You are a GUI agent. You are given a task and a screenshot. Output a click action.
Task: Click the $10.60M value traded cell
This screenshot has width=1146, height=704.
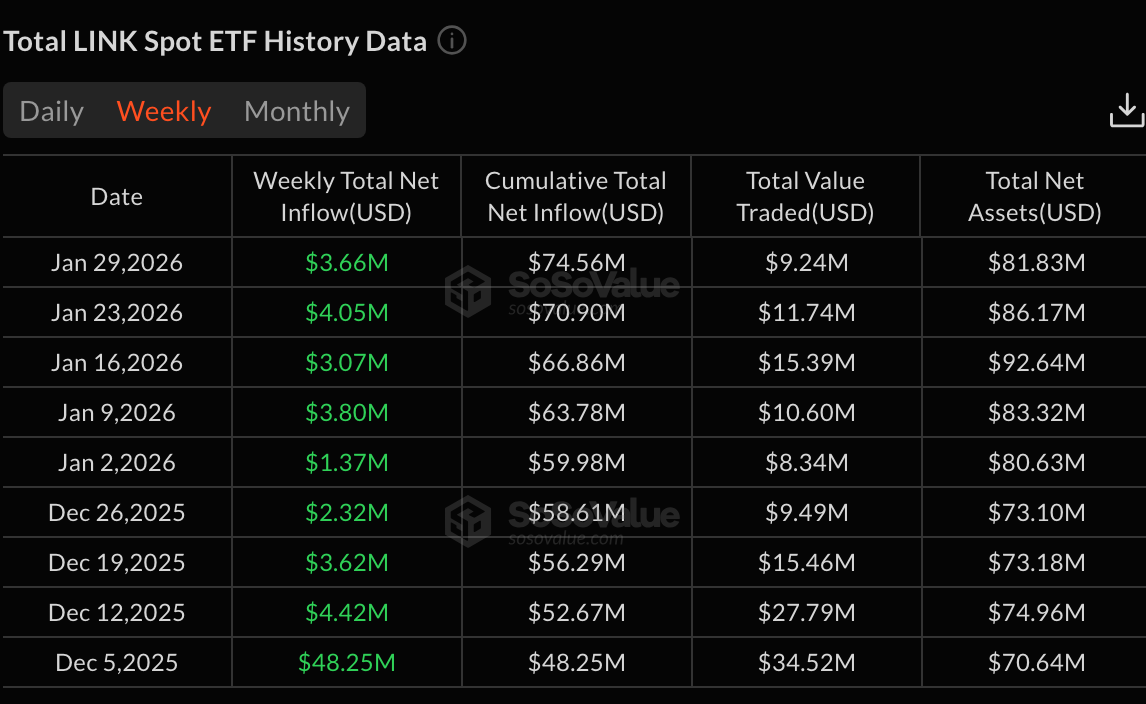tap(805, 412)
